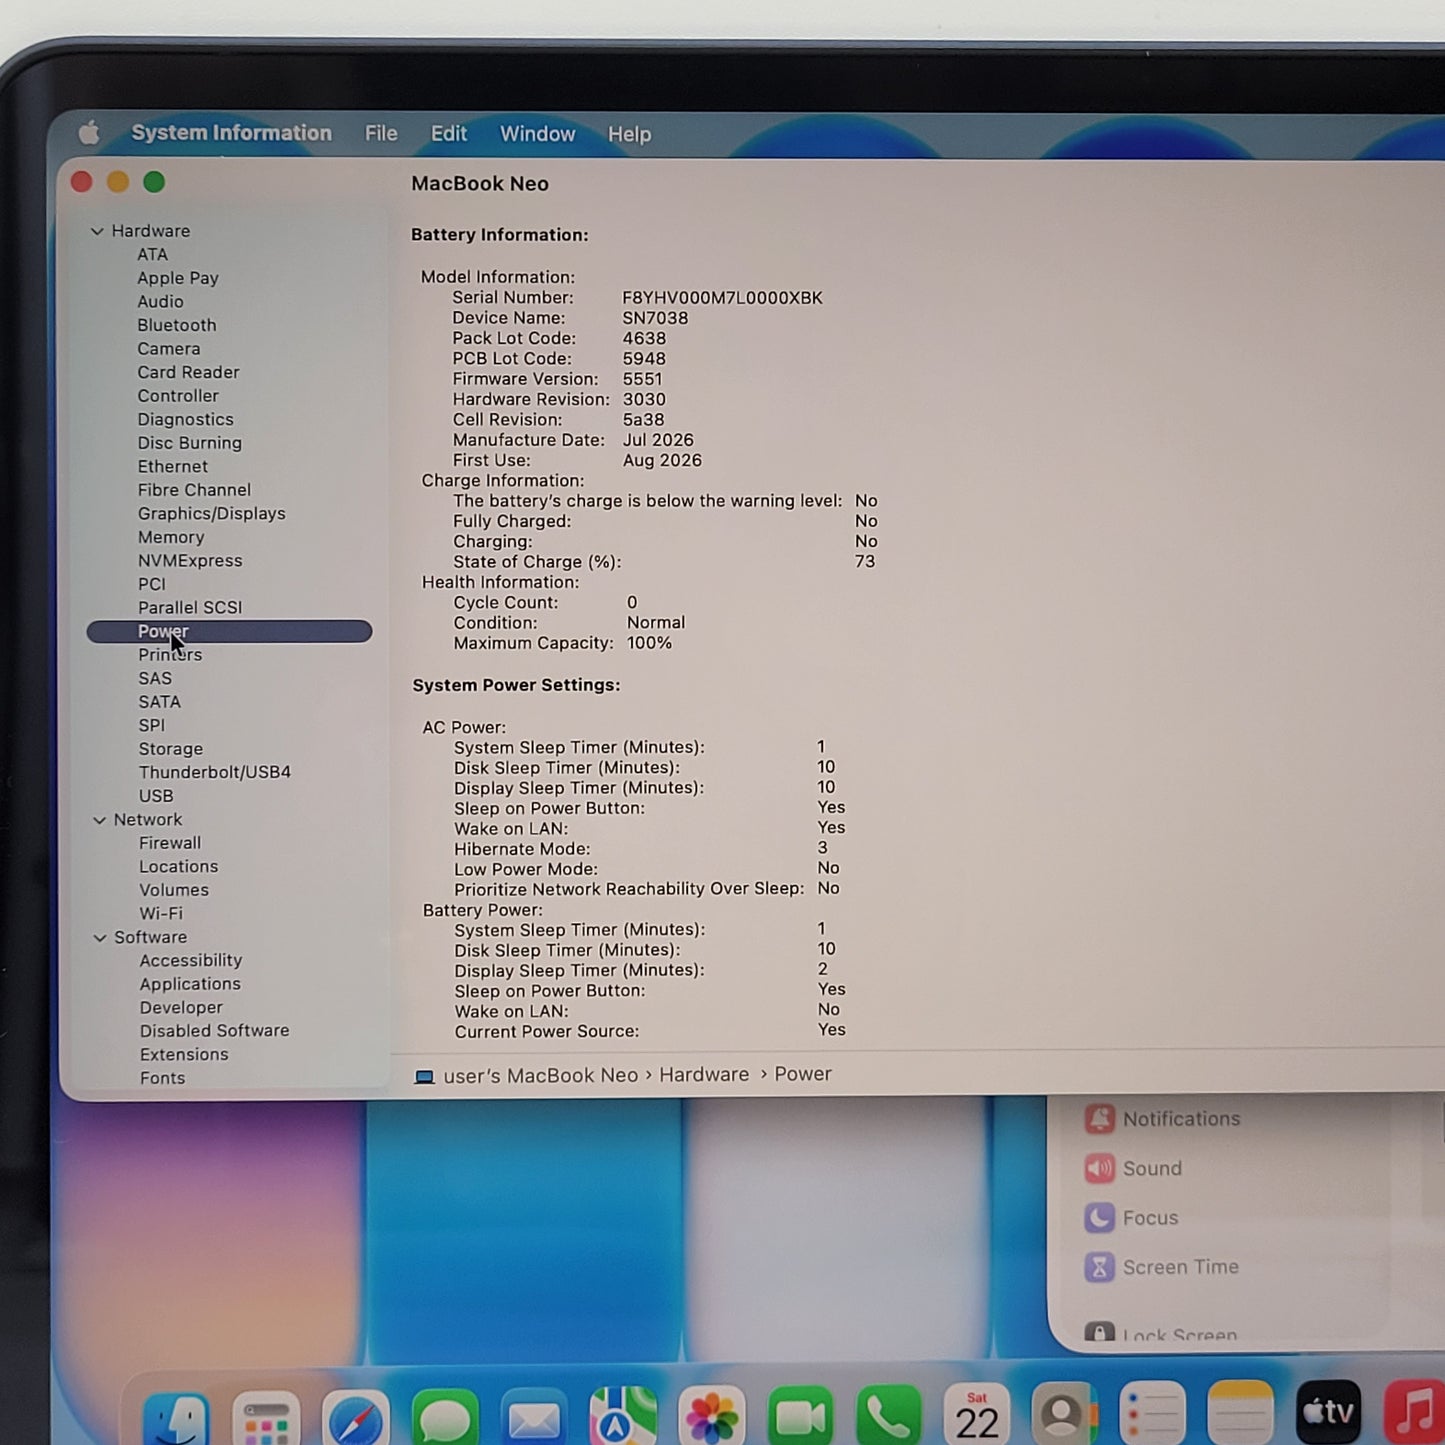Open Notes app in the Dock
Screen dimensions: 1445x1445
1240,1413
